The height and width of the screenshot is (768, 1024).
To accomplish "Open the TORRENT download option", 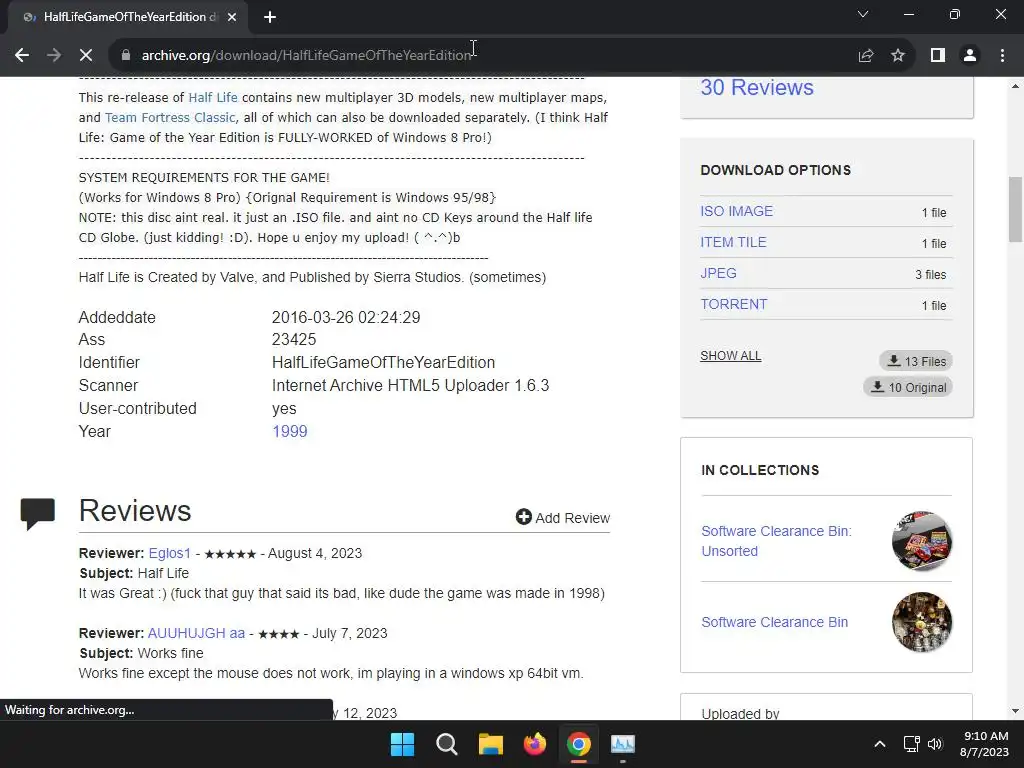I will click(x=733, y=304).
